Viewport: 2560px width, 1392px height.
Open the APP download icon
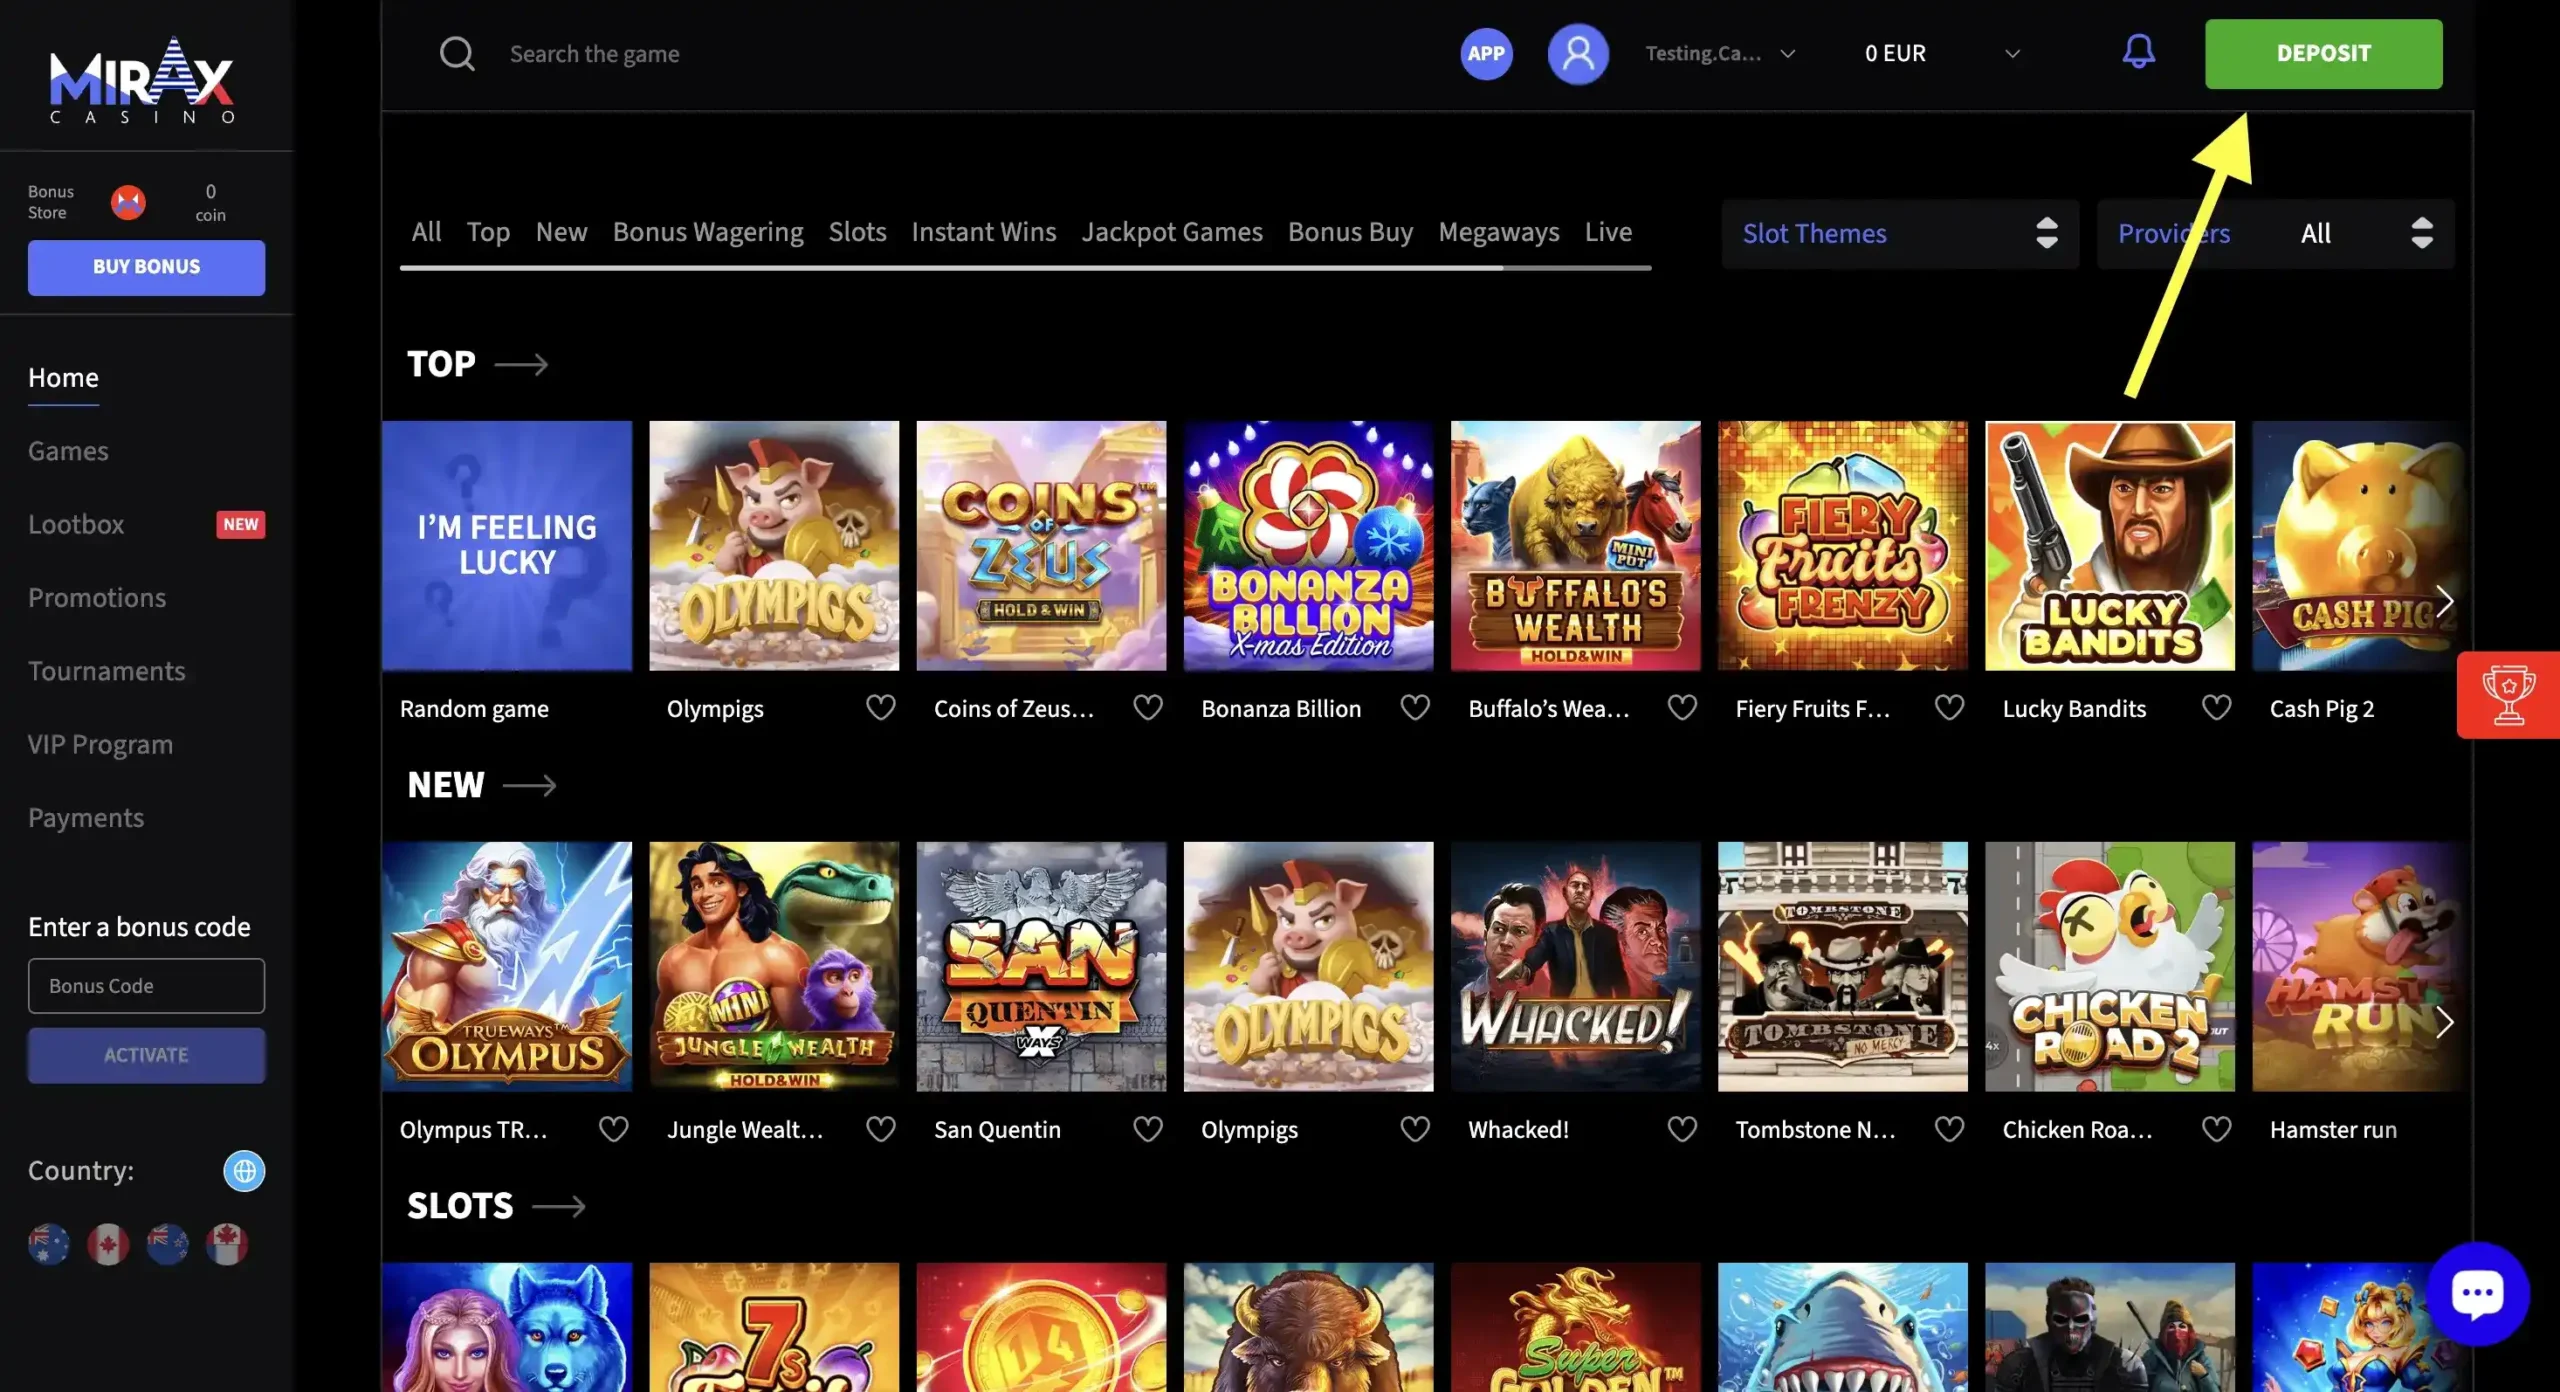[x=1486, y=53]
